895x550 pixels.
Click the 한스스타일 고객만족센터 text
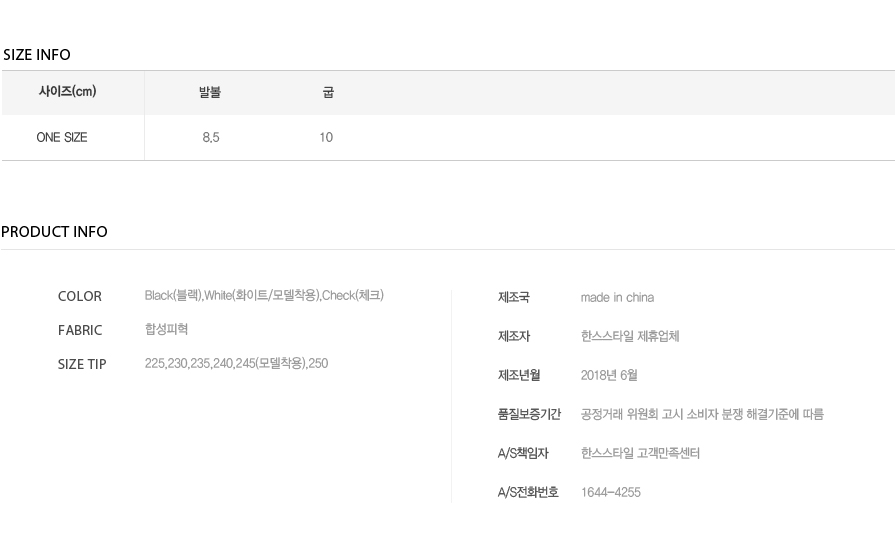[x=640, y=453]
